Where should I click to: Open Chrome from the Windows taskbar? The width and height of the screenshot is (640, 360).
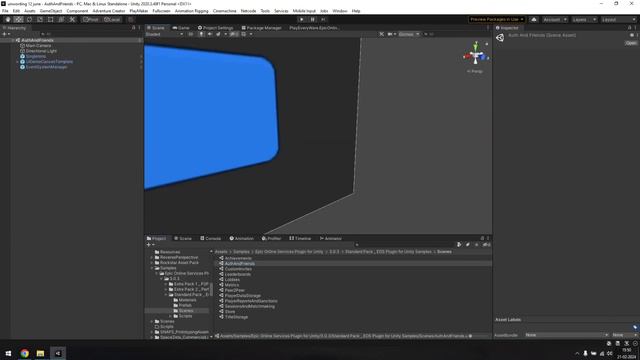pyautogui.click(x=24, y=353)
